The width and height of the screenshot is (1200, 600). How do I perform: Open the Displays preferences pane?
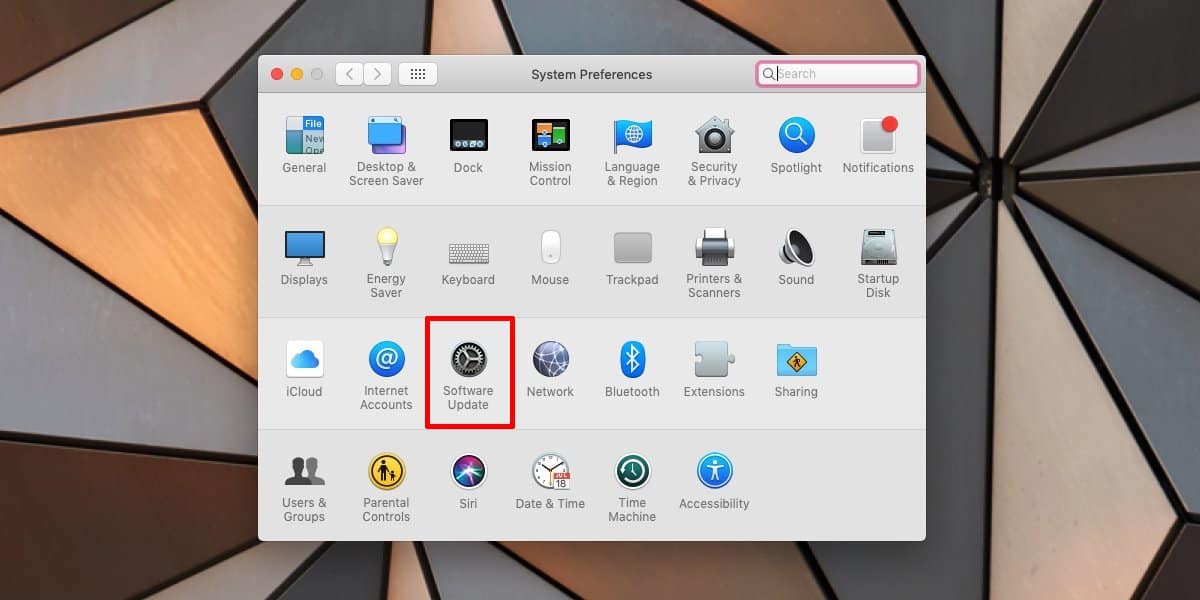(304, 257)
